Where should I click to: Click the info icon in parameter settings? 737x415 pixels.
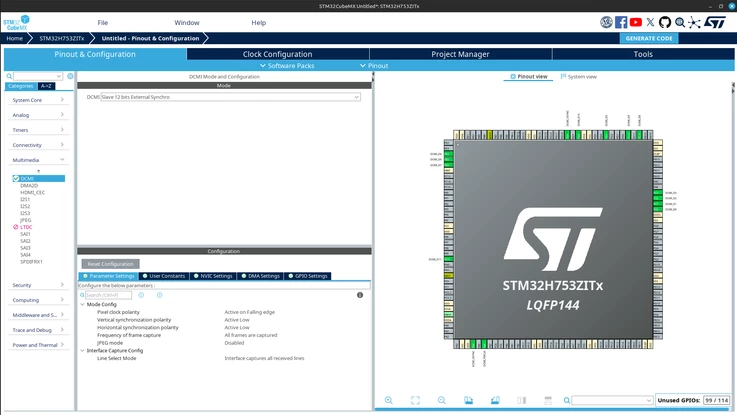360,295
